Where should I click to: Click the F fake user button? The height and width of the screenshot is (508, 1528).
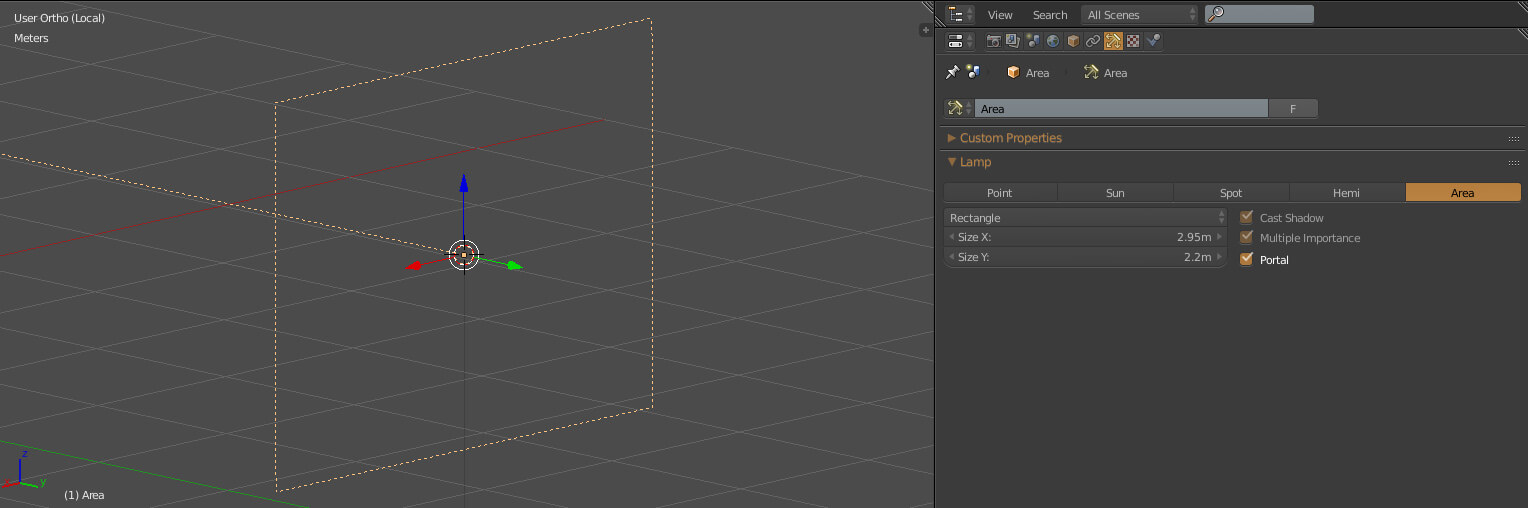(1293, 108)
